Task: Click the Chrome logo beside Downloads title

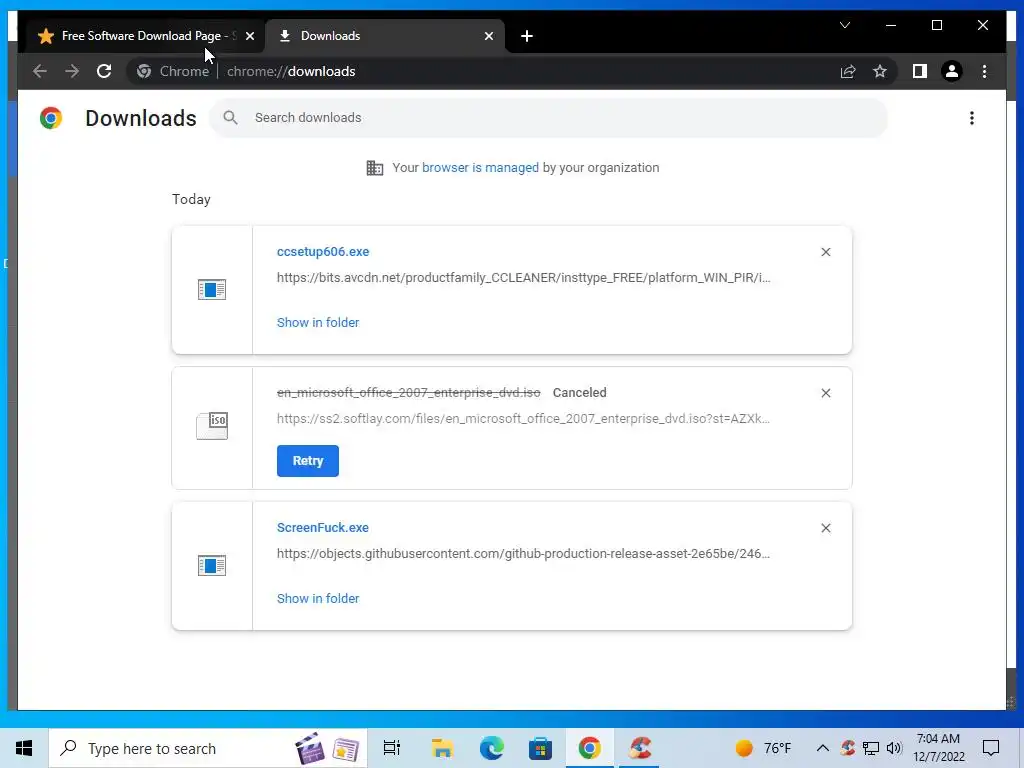Action: [x=51, y=118]
